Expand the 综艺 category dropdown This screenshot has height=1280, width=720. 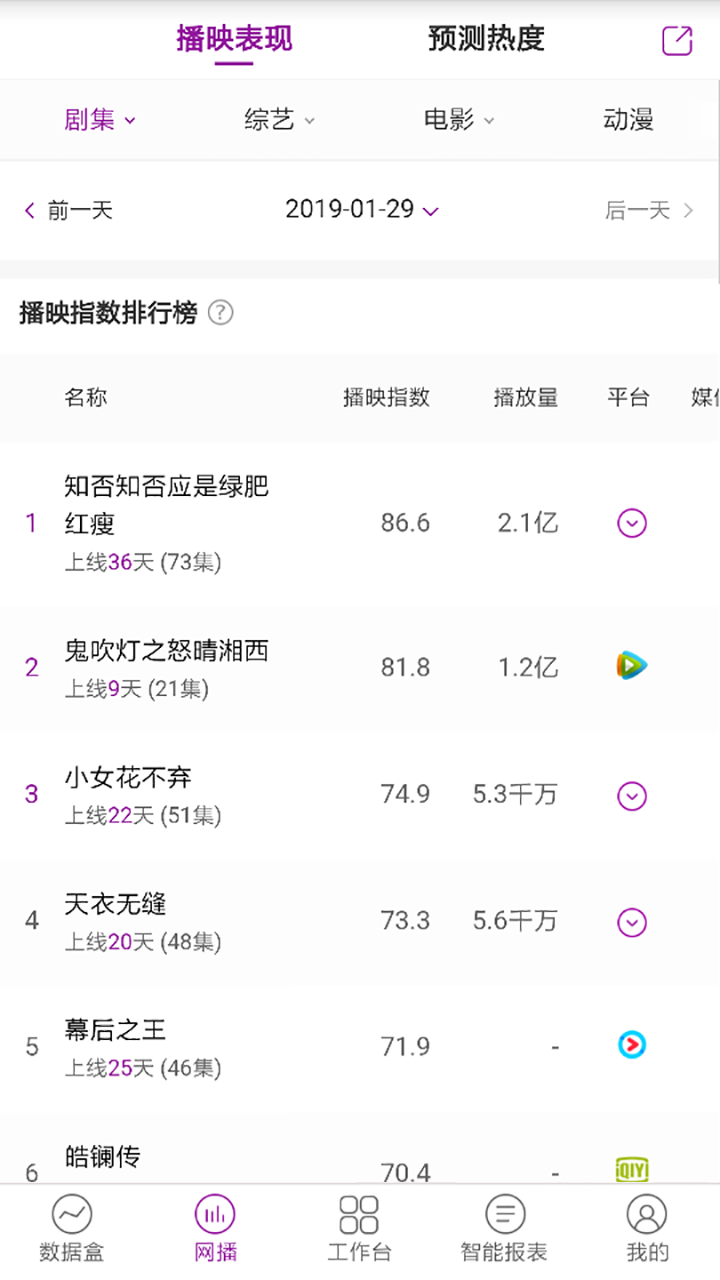pos(279,121)
